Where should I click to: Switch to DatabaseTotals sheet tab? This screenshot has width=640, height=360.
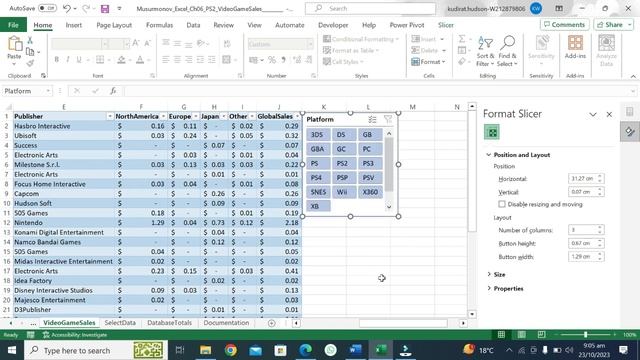pos(169,323)
